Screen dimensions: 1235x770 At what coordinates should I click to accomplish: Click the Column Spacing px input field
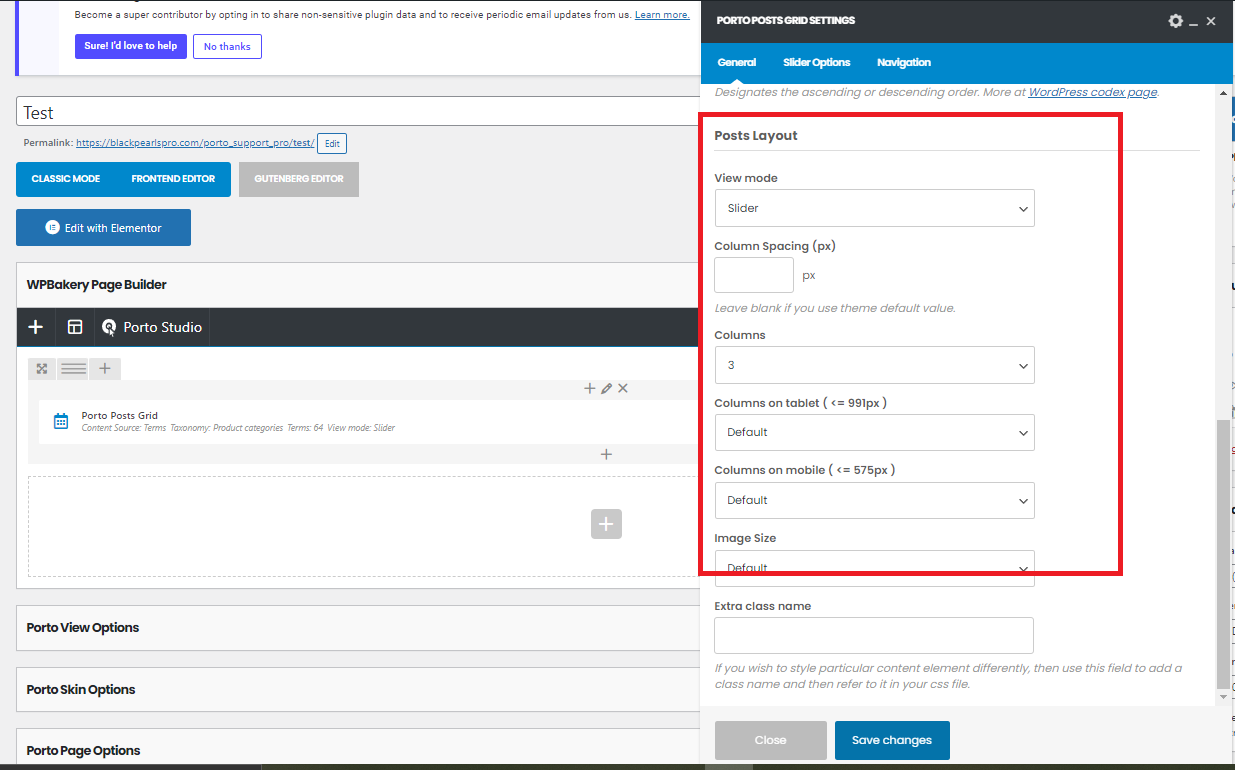pos(754,275)
